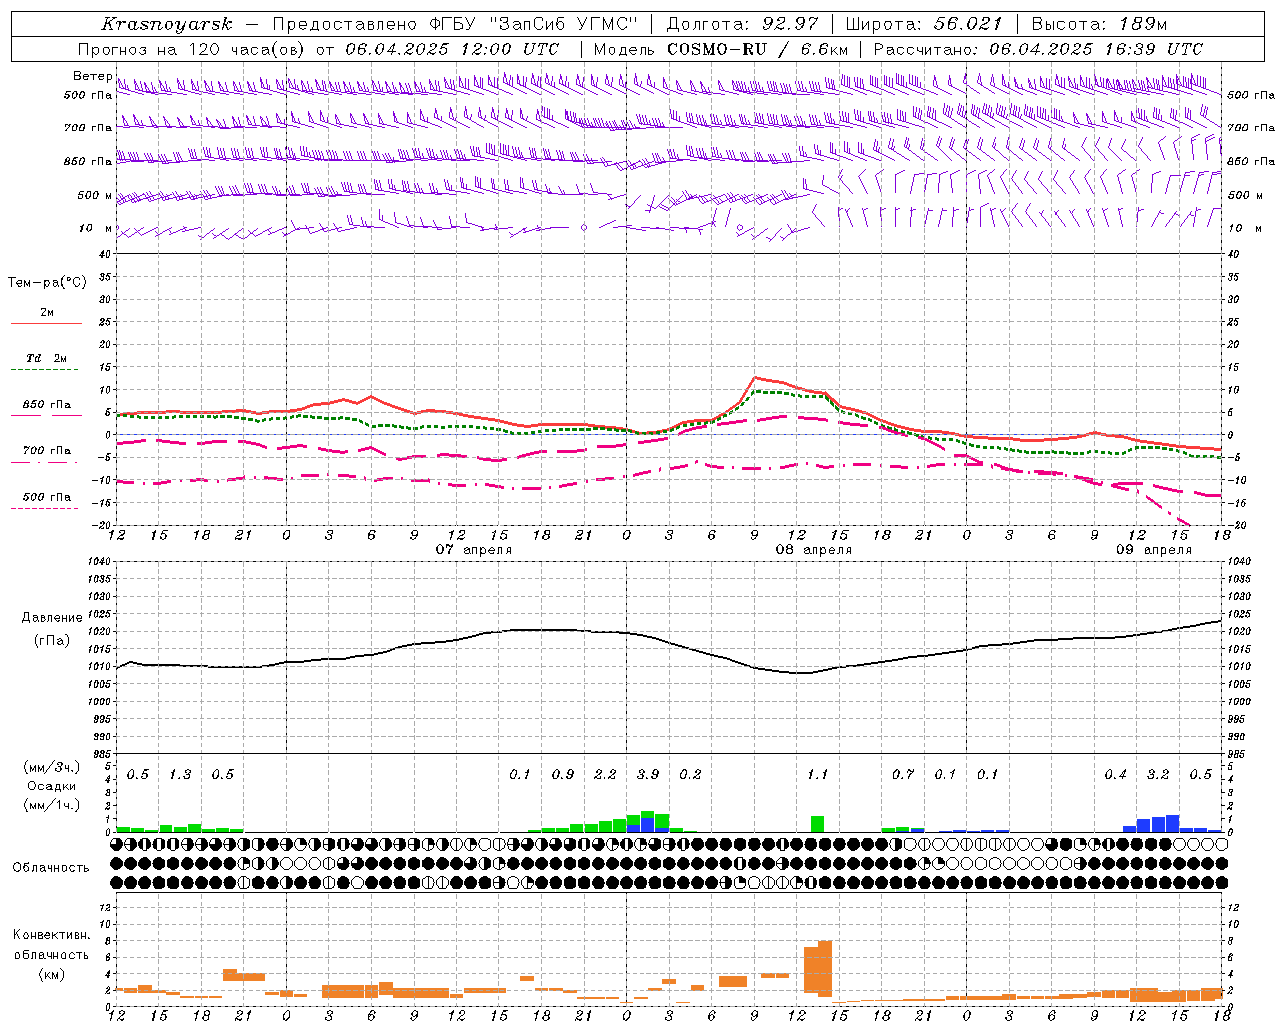This screenshot has height=1024, width=1280.
Task: Click the '(мм/1ч.)' hourly precipitation unit label
Action: click(x=49, y=805)
